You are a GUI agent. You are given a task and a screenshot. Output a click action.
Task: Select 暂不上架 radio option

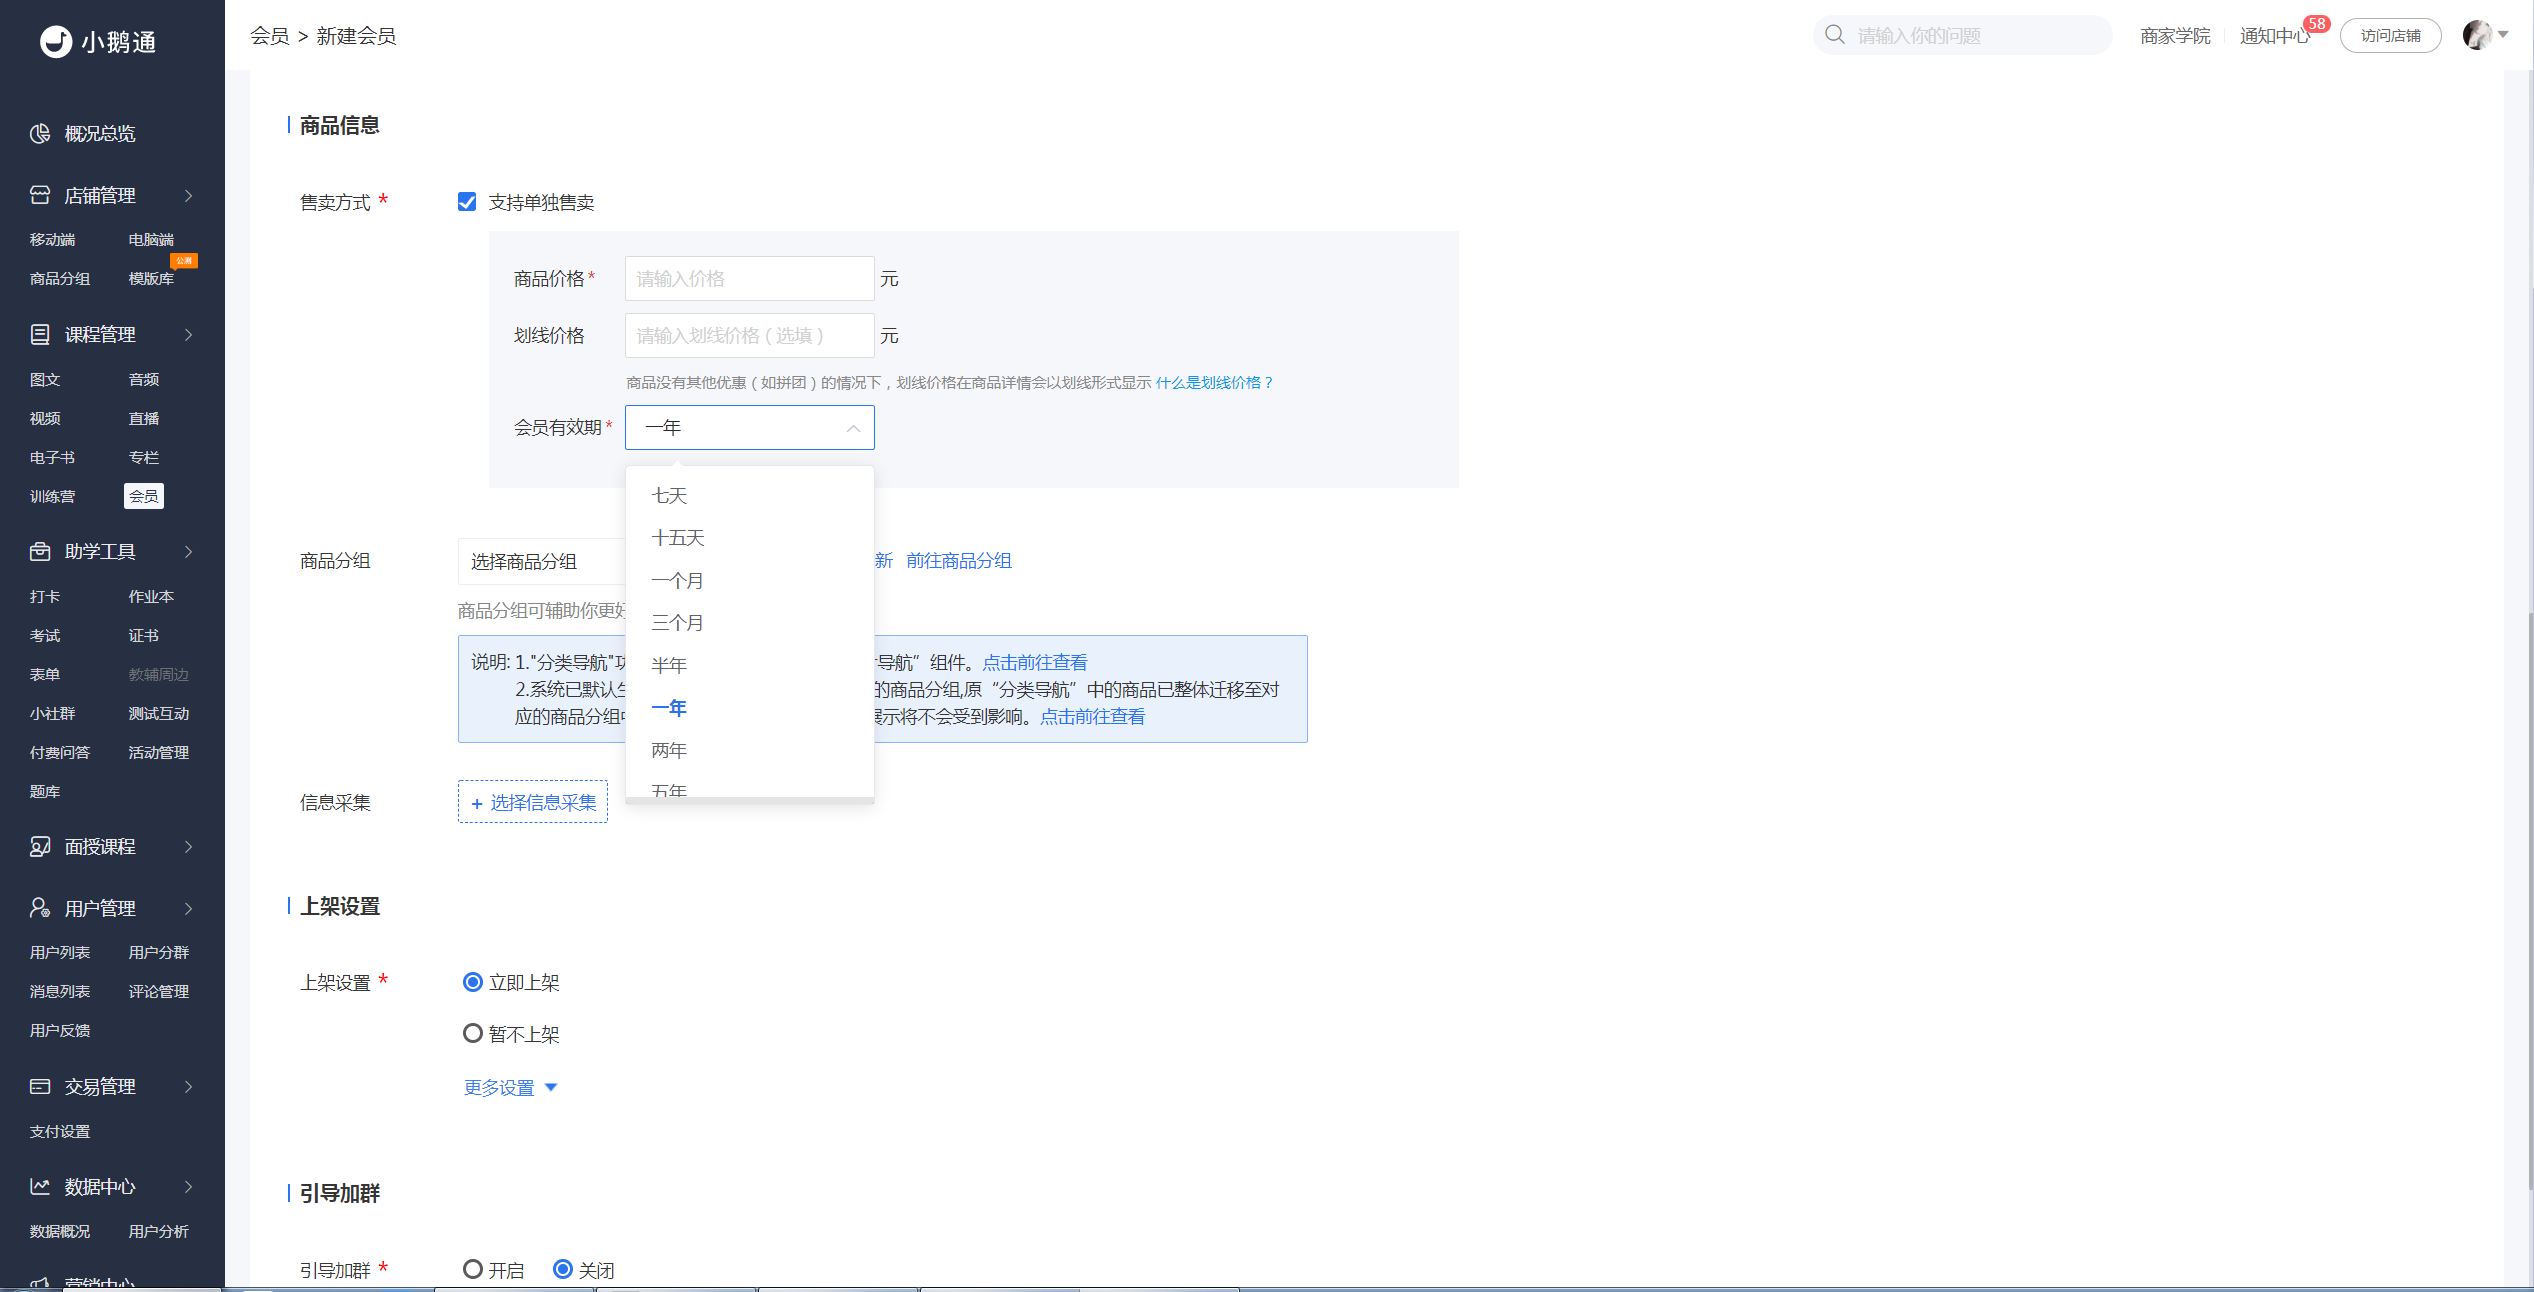point(473,1033)
